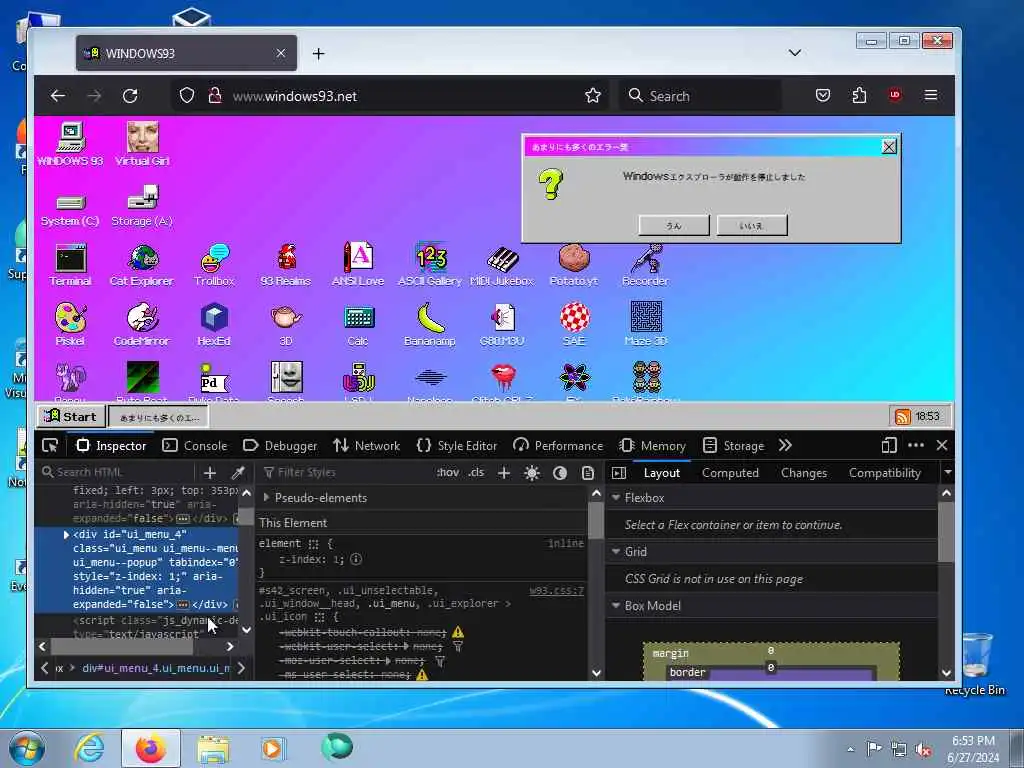Click the Windows93 Start button

(71, 417)
